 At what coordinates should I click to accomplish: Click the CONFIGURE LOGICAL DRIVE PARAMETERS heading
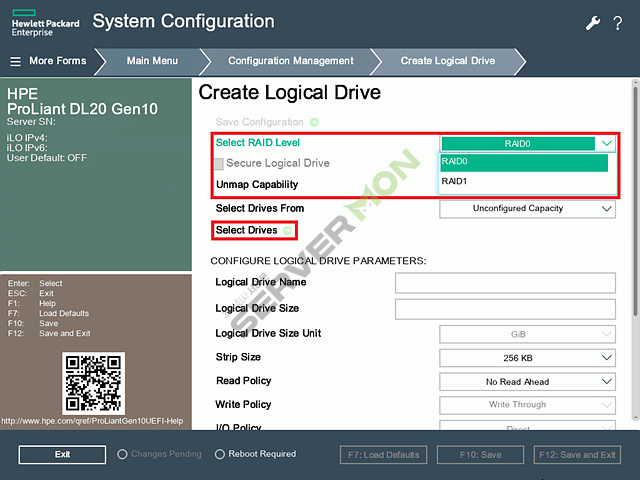tap(318, 261)
